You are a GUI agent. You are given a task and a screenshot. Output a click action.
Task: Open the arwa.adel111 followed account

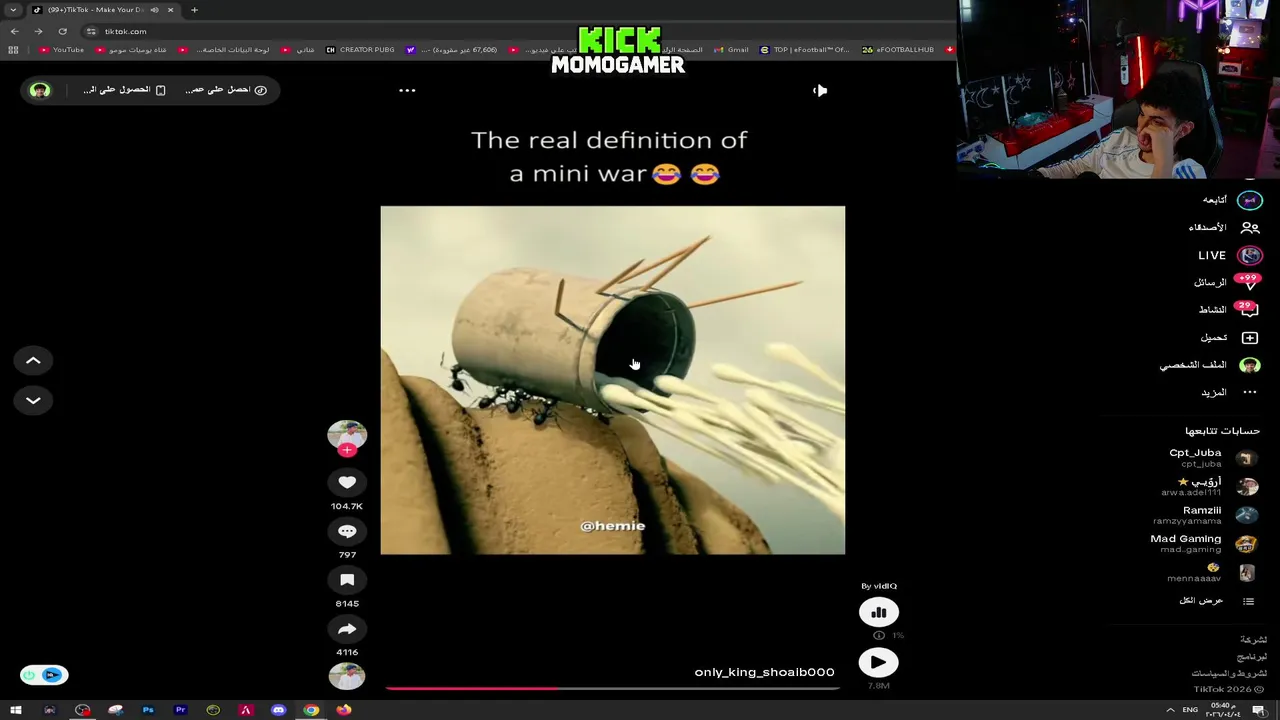[1208, 486]
